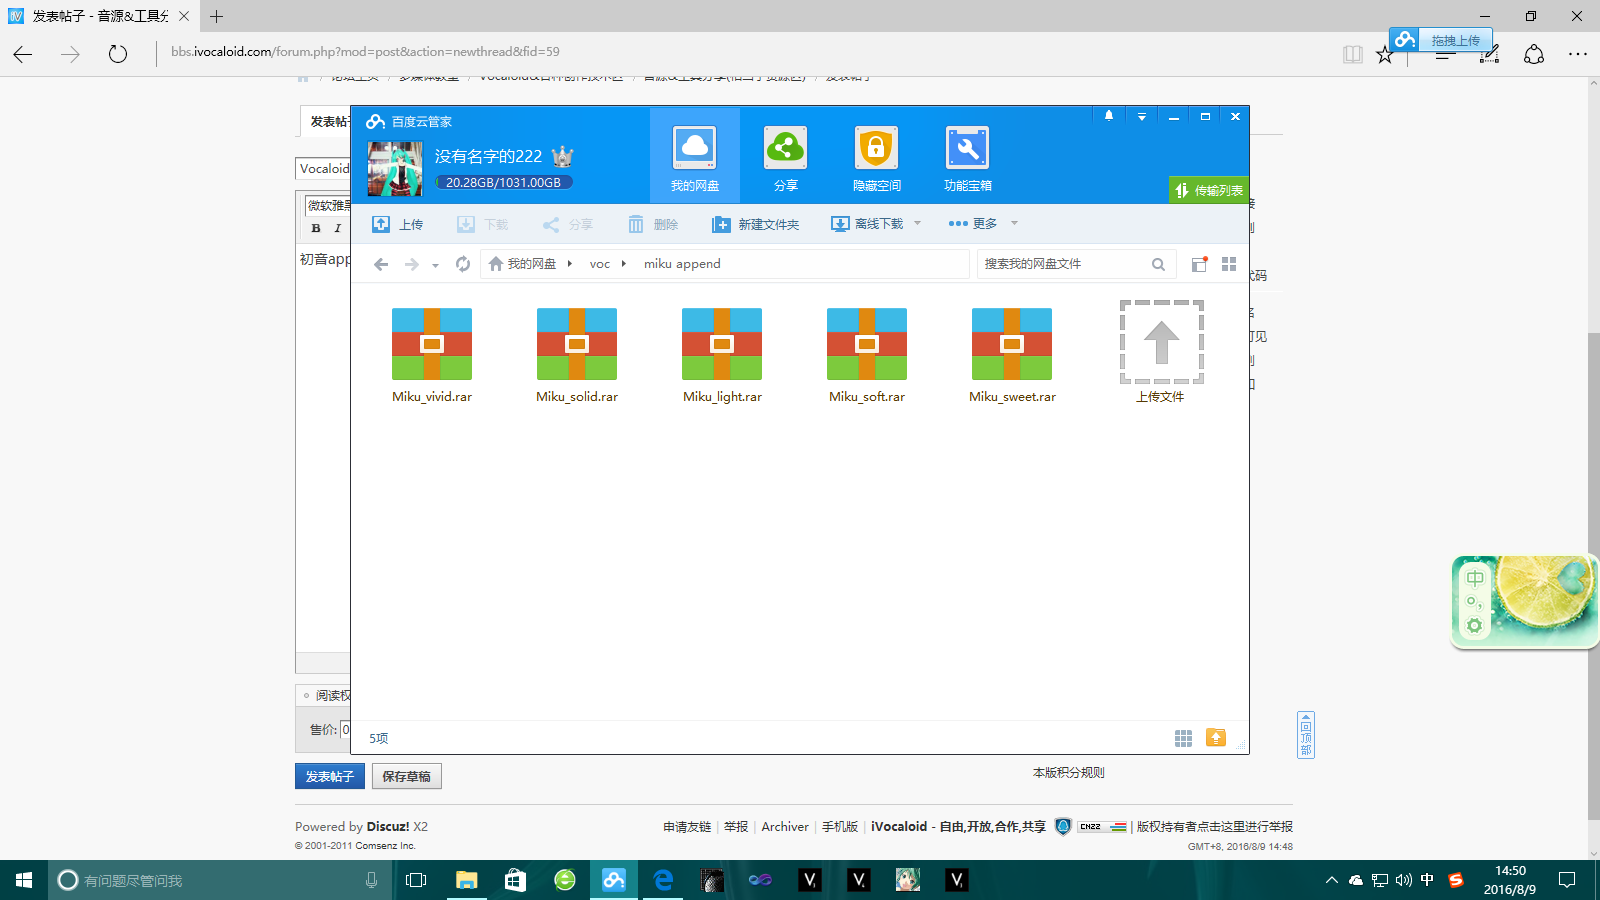1600x900 pixels.
Task: Click the storage usage bar 20.28GB/1031.00GB
Action: [x=504, y=183]
